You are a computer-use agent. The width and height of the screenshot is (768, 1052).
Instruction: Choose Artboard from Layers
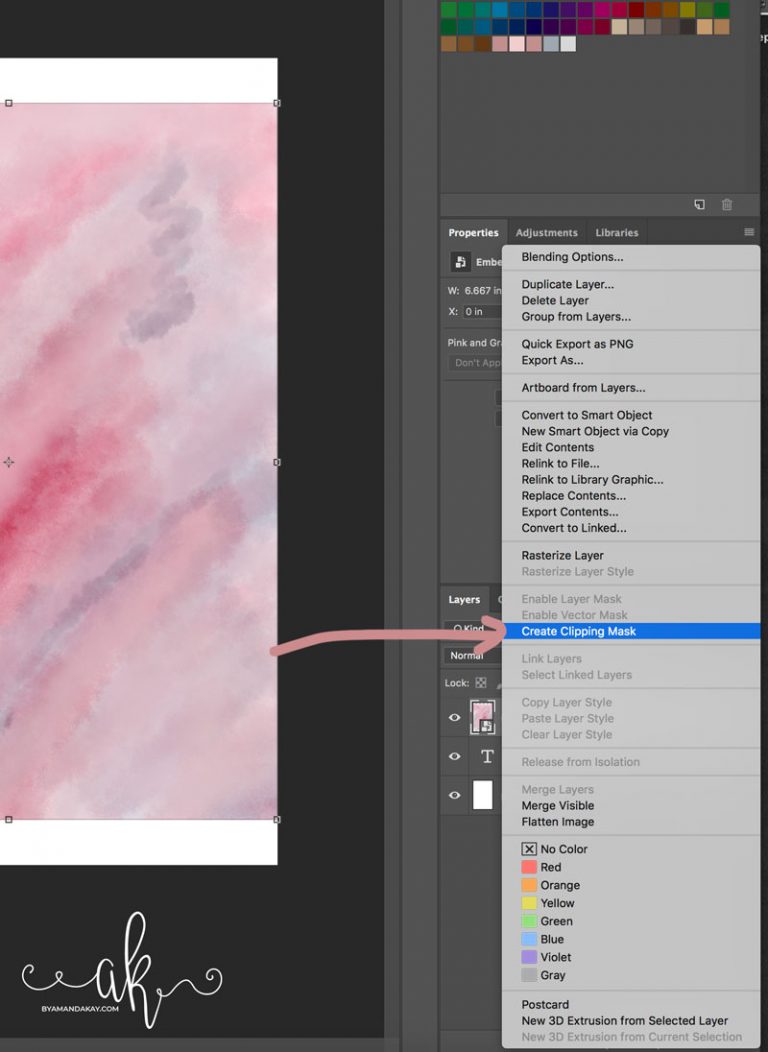pos(584,388)
